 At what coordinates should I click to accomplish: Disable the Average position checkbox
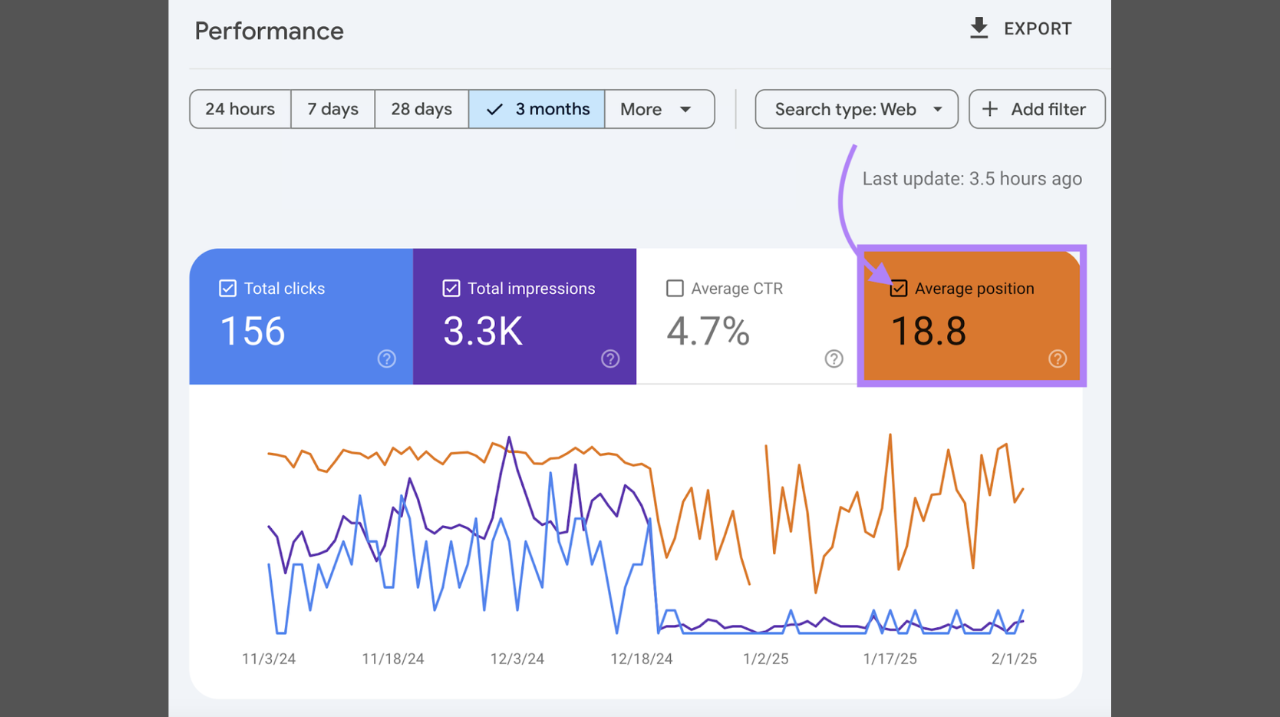899,288
